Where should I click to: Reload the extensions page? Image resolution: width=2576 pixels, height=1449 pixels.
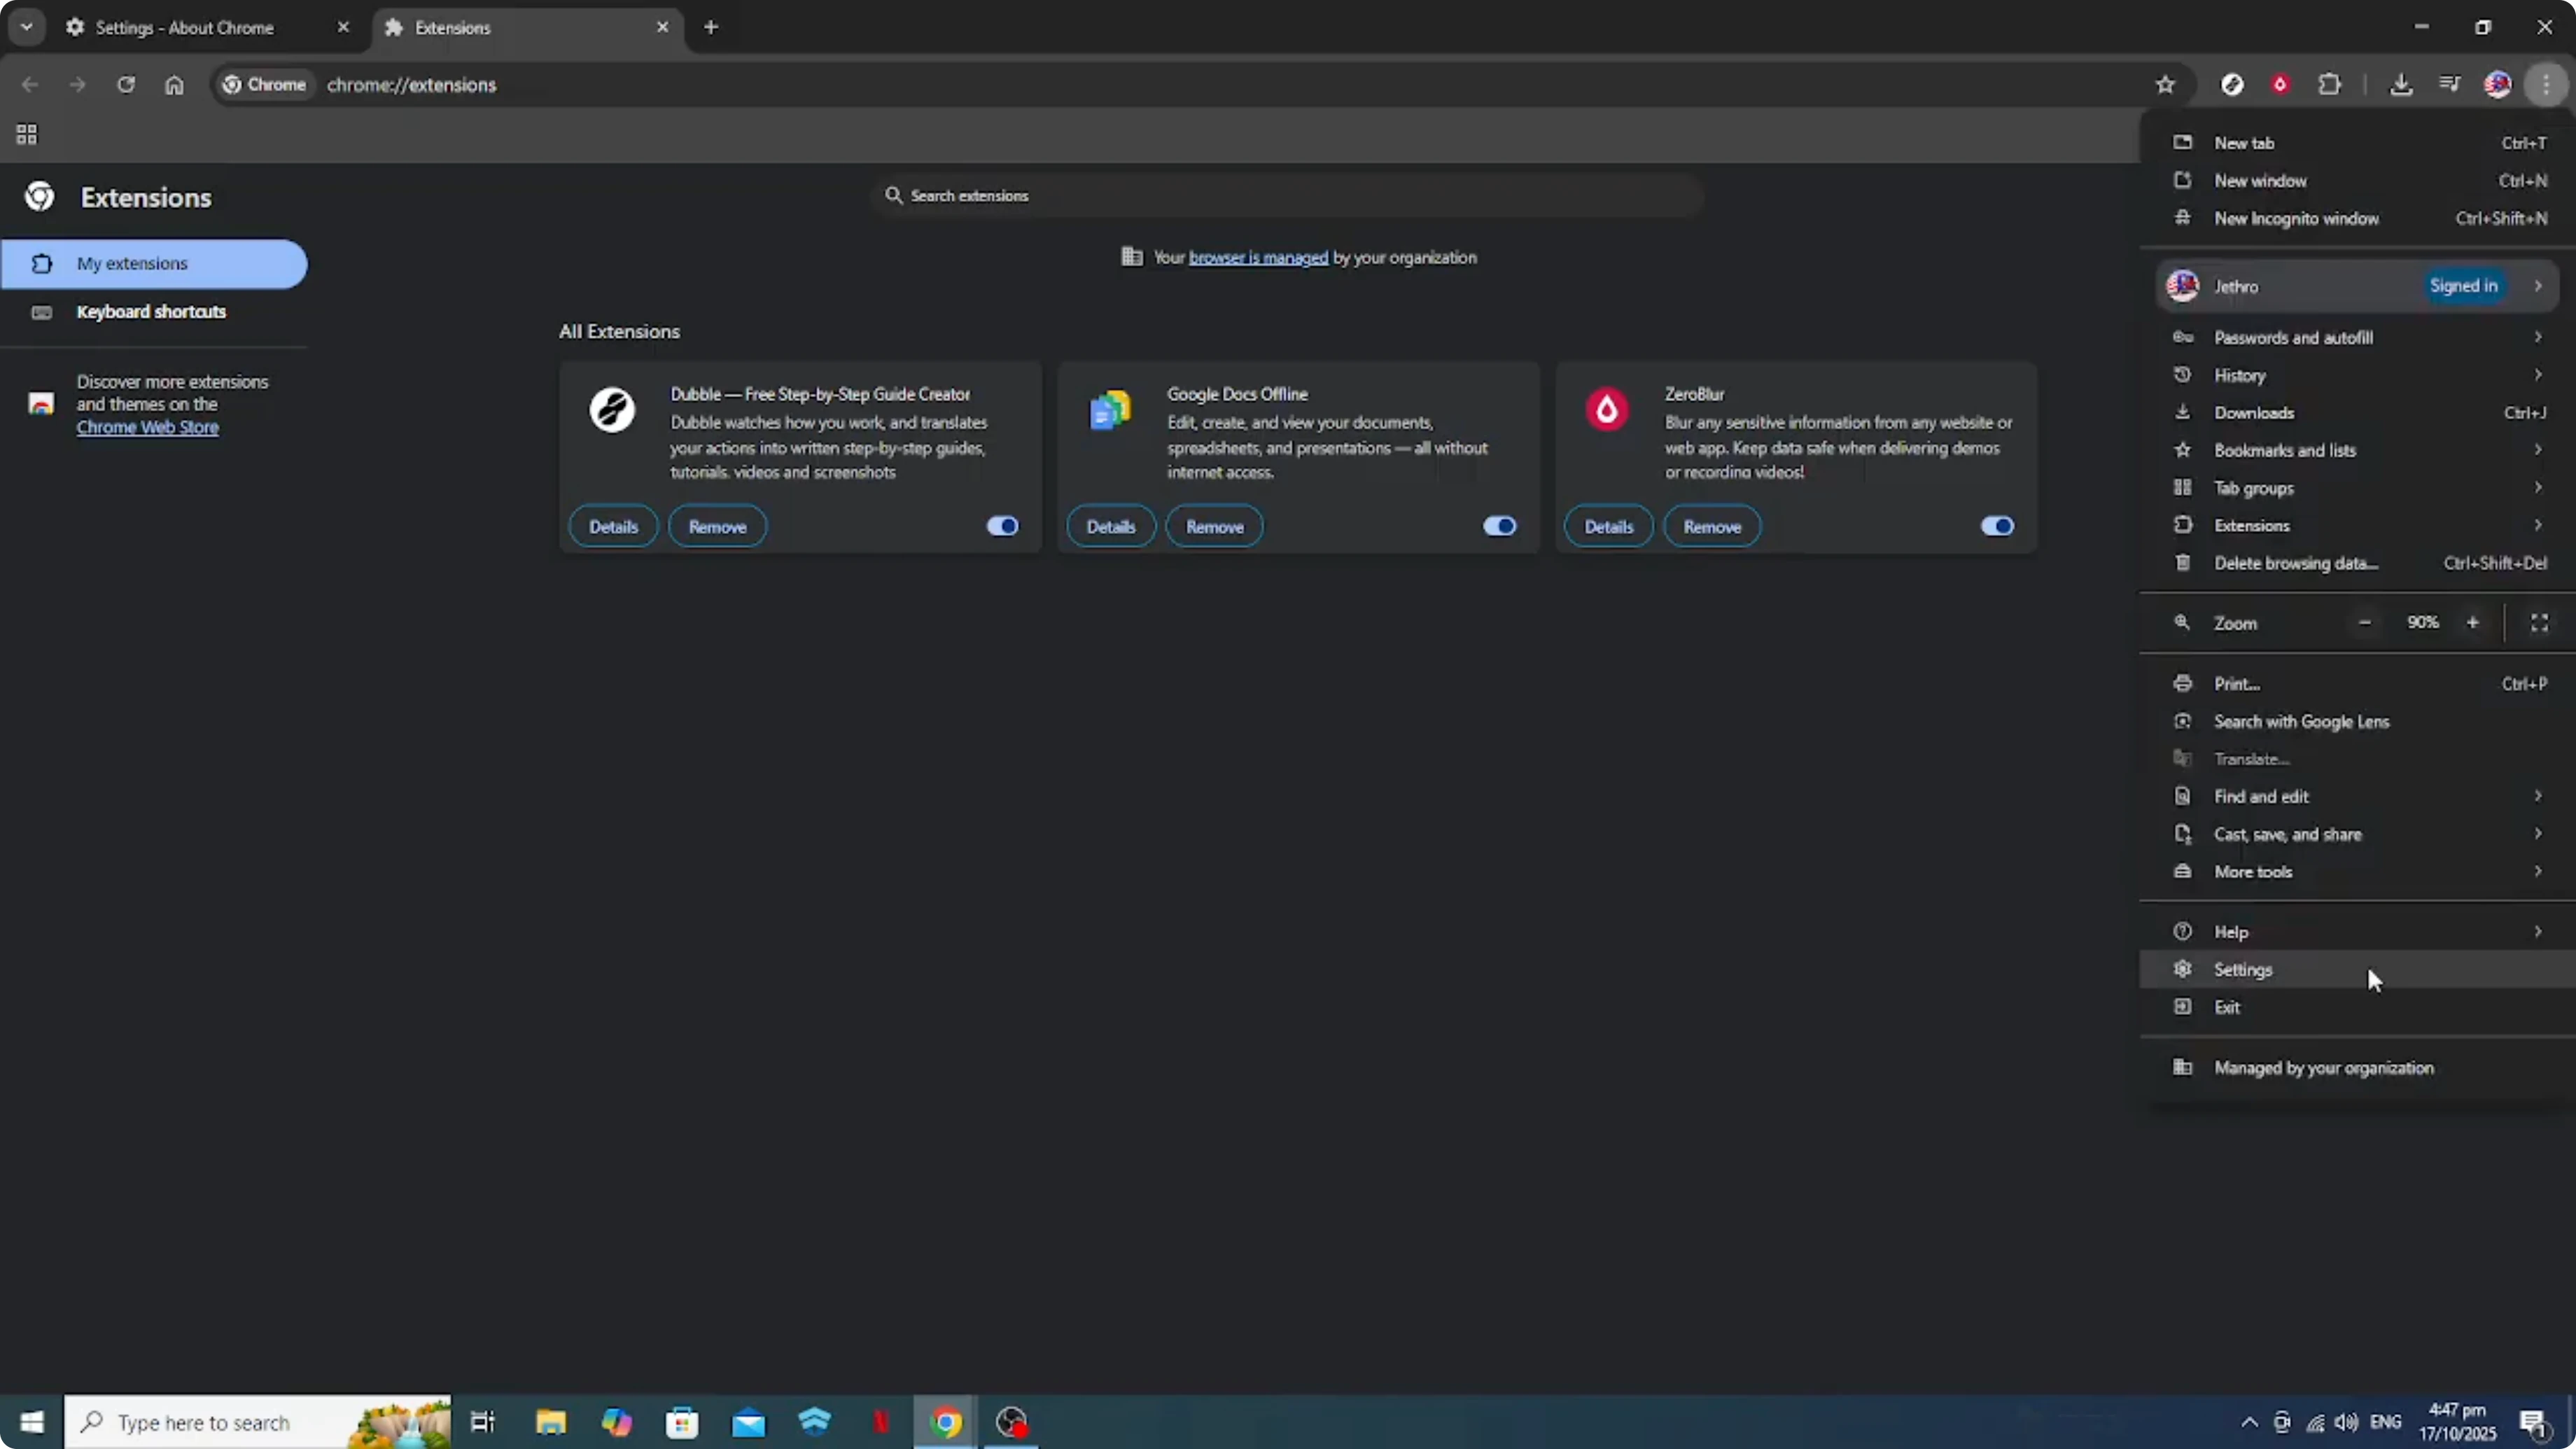126,85
